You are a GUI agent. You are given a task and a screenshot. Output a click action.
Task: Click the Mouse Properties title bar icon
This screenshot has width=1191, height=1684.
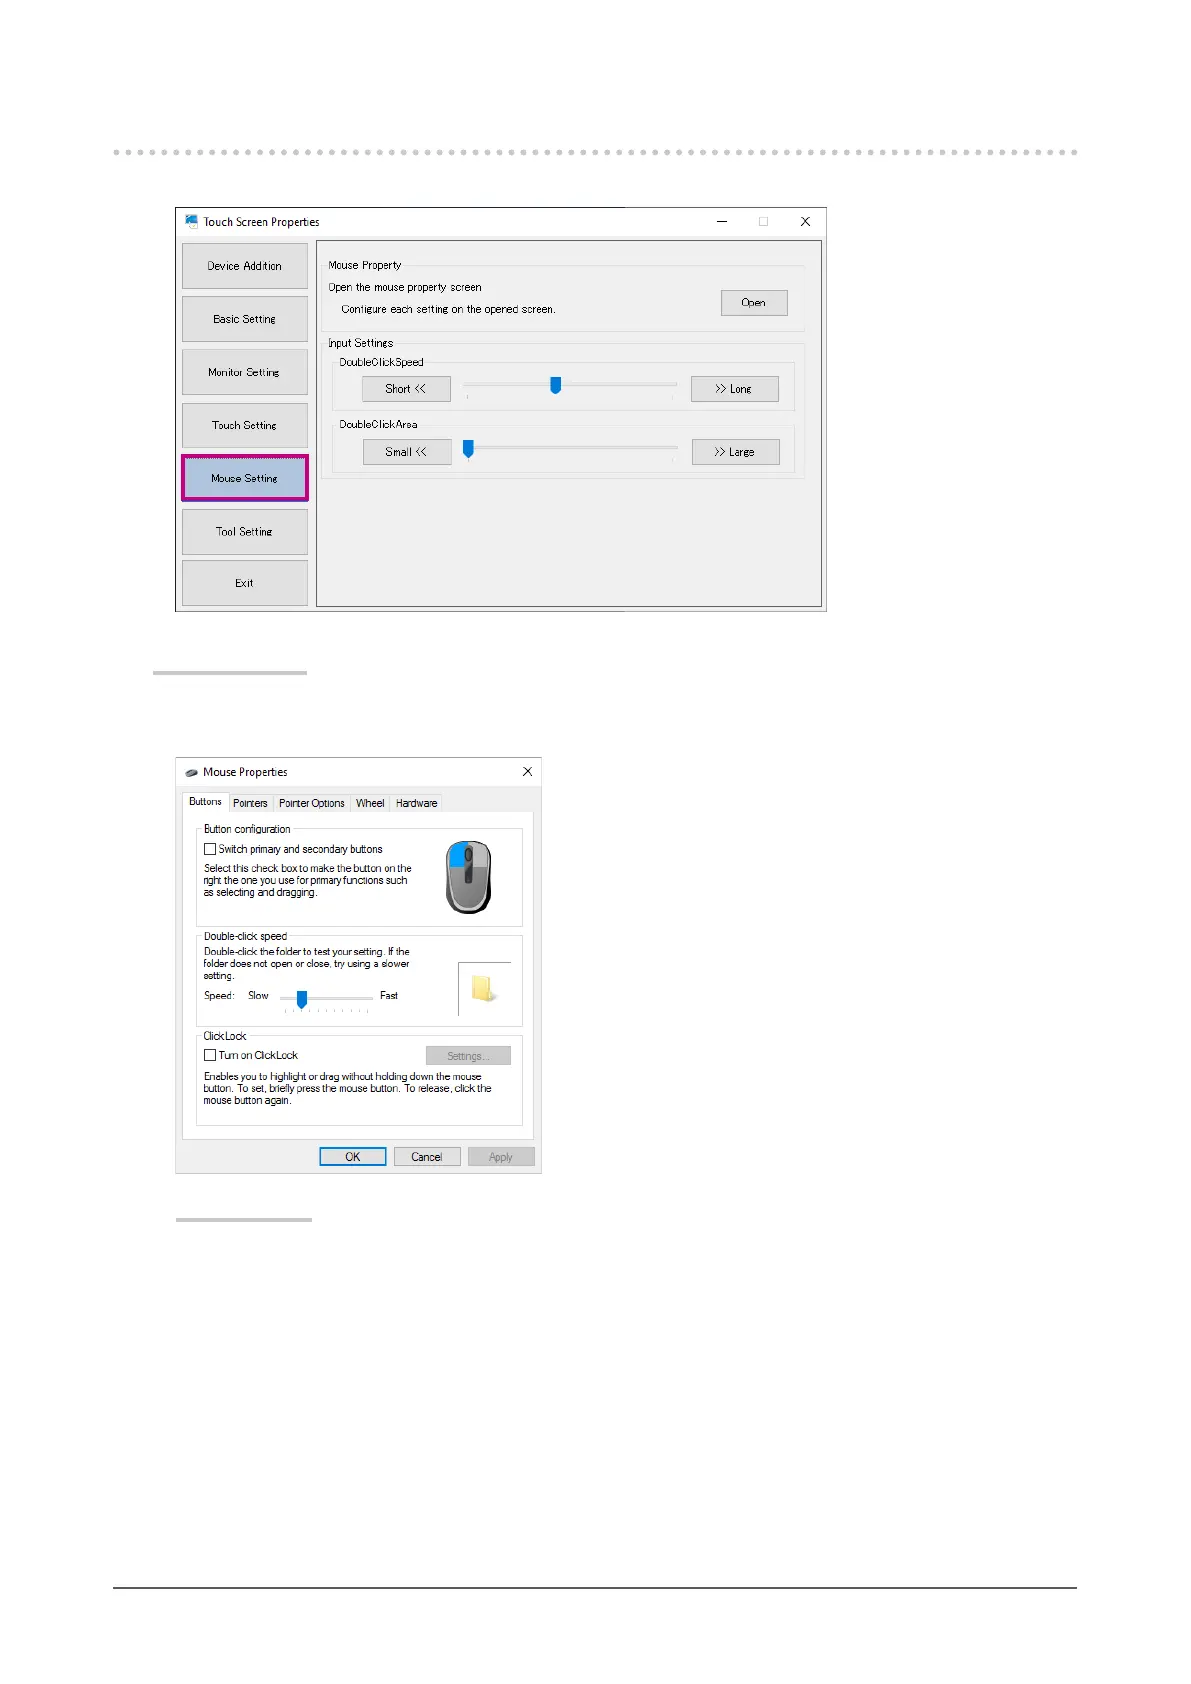191,772
